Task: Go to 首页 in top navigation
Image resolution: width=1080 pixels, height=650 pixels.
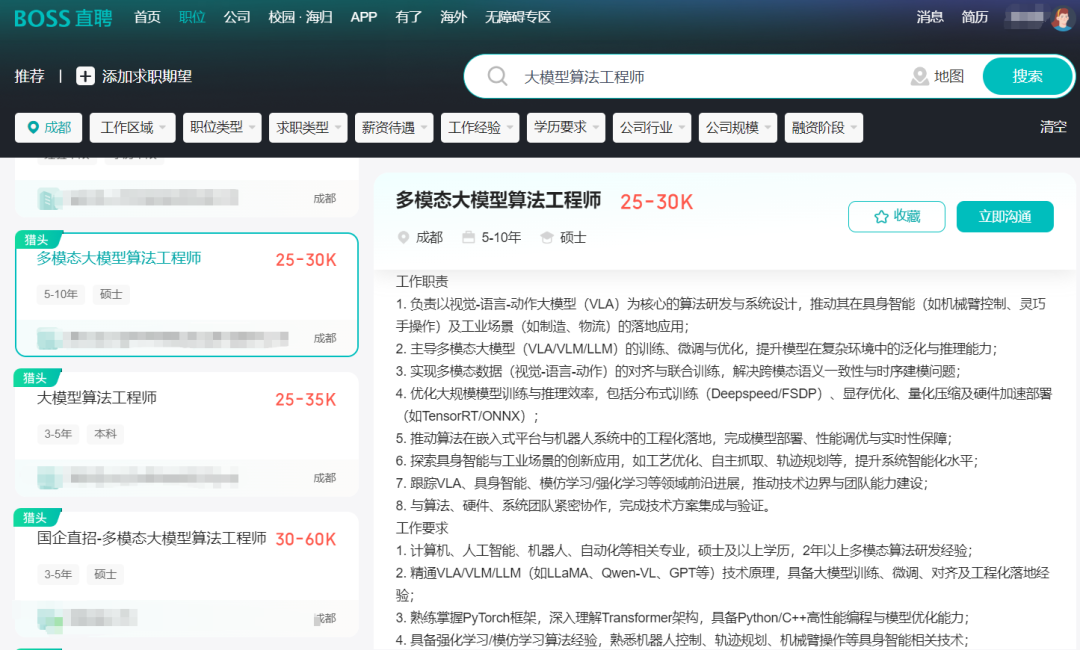Action: click(147, 17)
